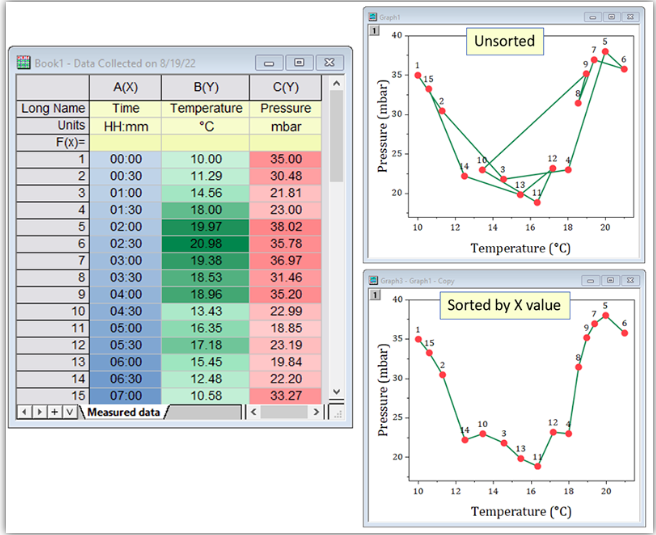Add a new sheet with plus button
The image size is (656, 535).
coord(54,412)
